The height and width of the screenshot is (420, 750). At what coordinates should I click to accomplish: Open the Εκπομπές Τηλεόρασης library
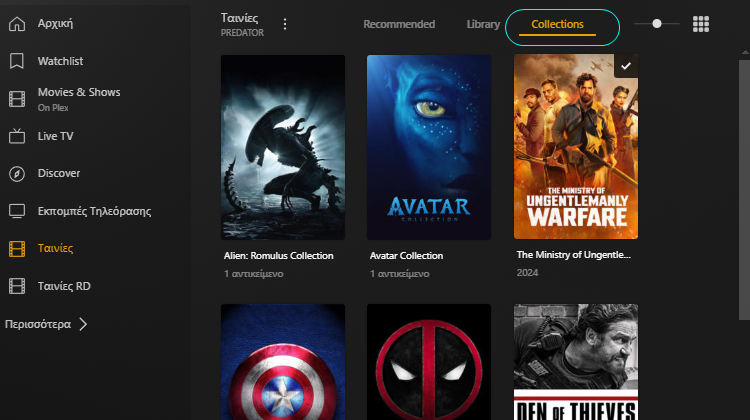tap(94, 211)
